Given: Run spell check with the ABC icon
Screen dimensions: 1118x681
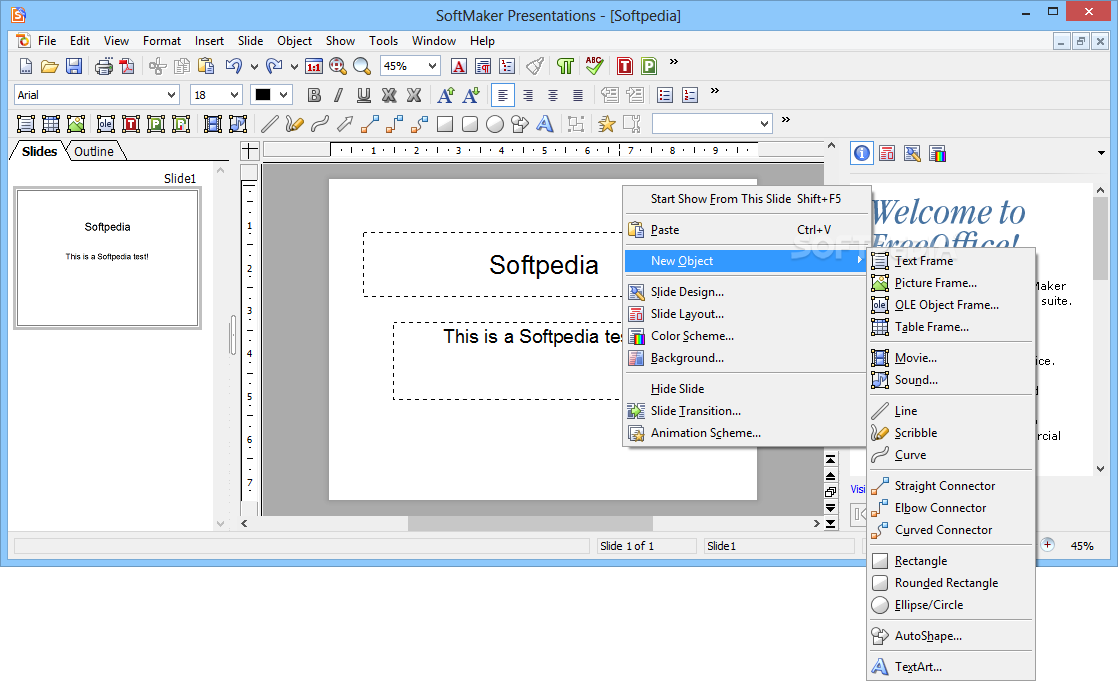Looking at the screenshot, I should coord(594,66).
